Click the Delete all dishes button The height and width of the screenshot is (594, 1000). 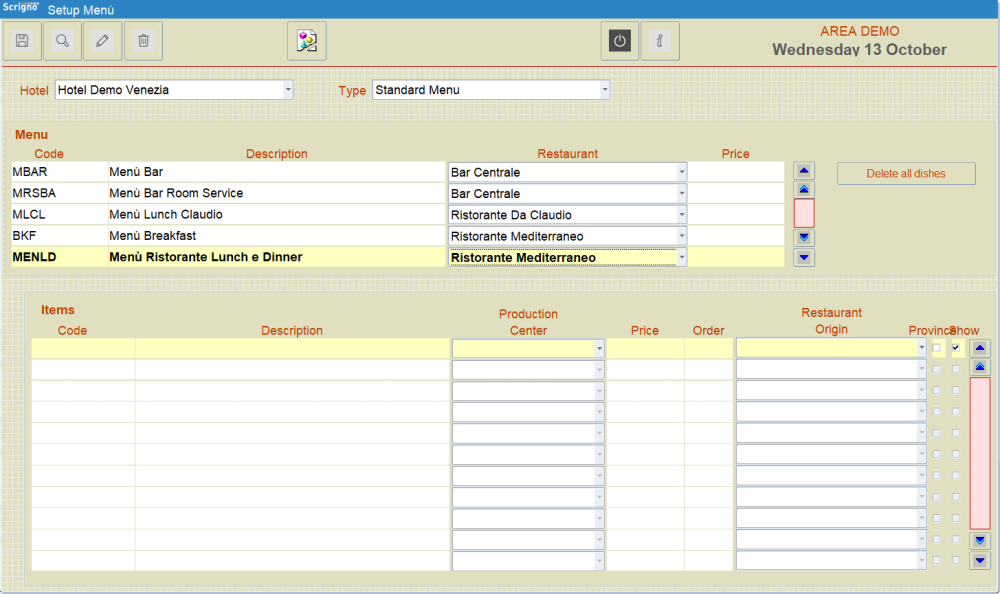(x=906, y=174)
